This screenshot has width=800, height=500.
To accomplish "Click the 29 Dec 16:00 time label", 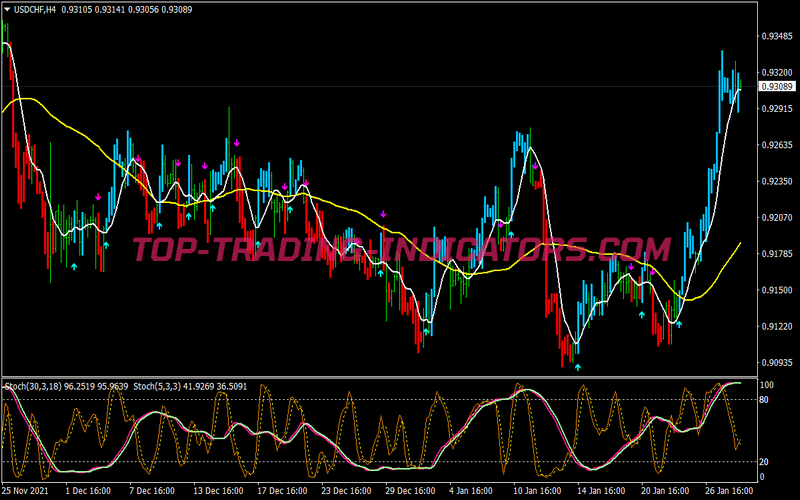I will (x=410, y=491).
